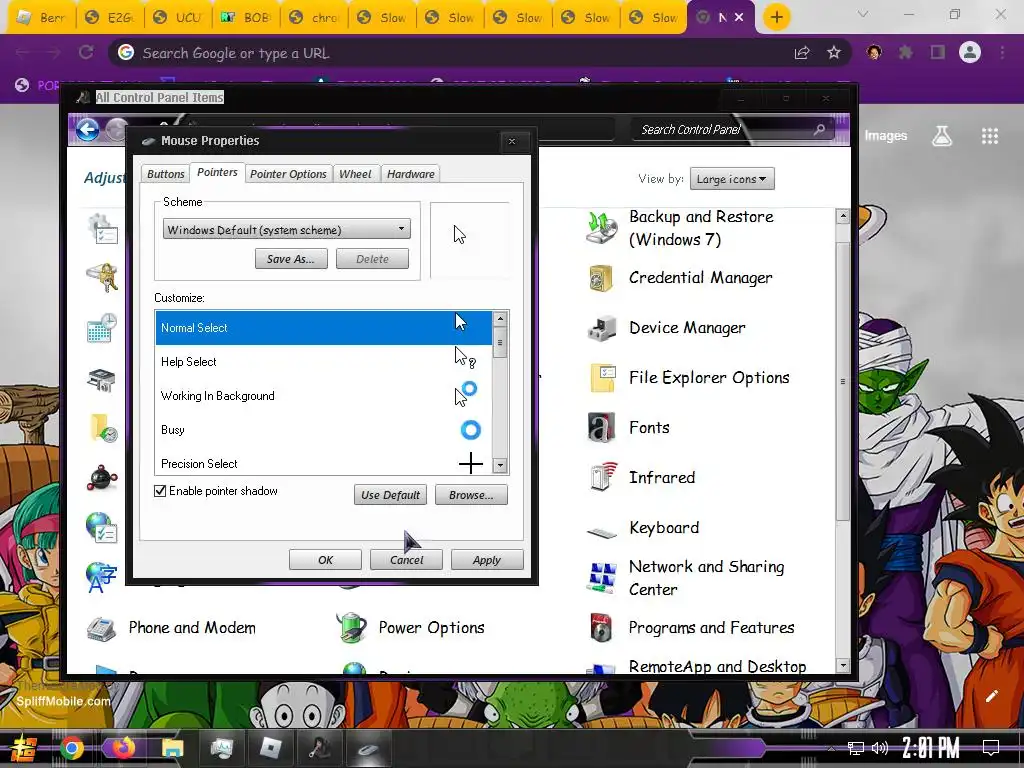Open the Network and Sharing Center icon
This screenshot has width=1024, height=768.
point(601,577)
